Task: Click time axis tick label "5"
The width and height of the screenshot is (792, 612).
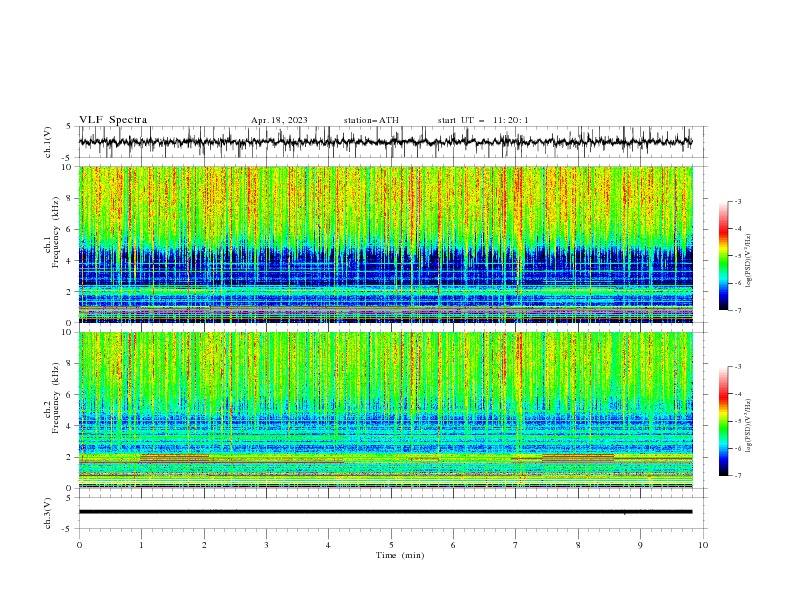Action: tap(391, 545)
